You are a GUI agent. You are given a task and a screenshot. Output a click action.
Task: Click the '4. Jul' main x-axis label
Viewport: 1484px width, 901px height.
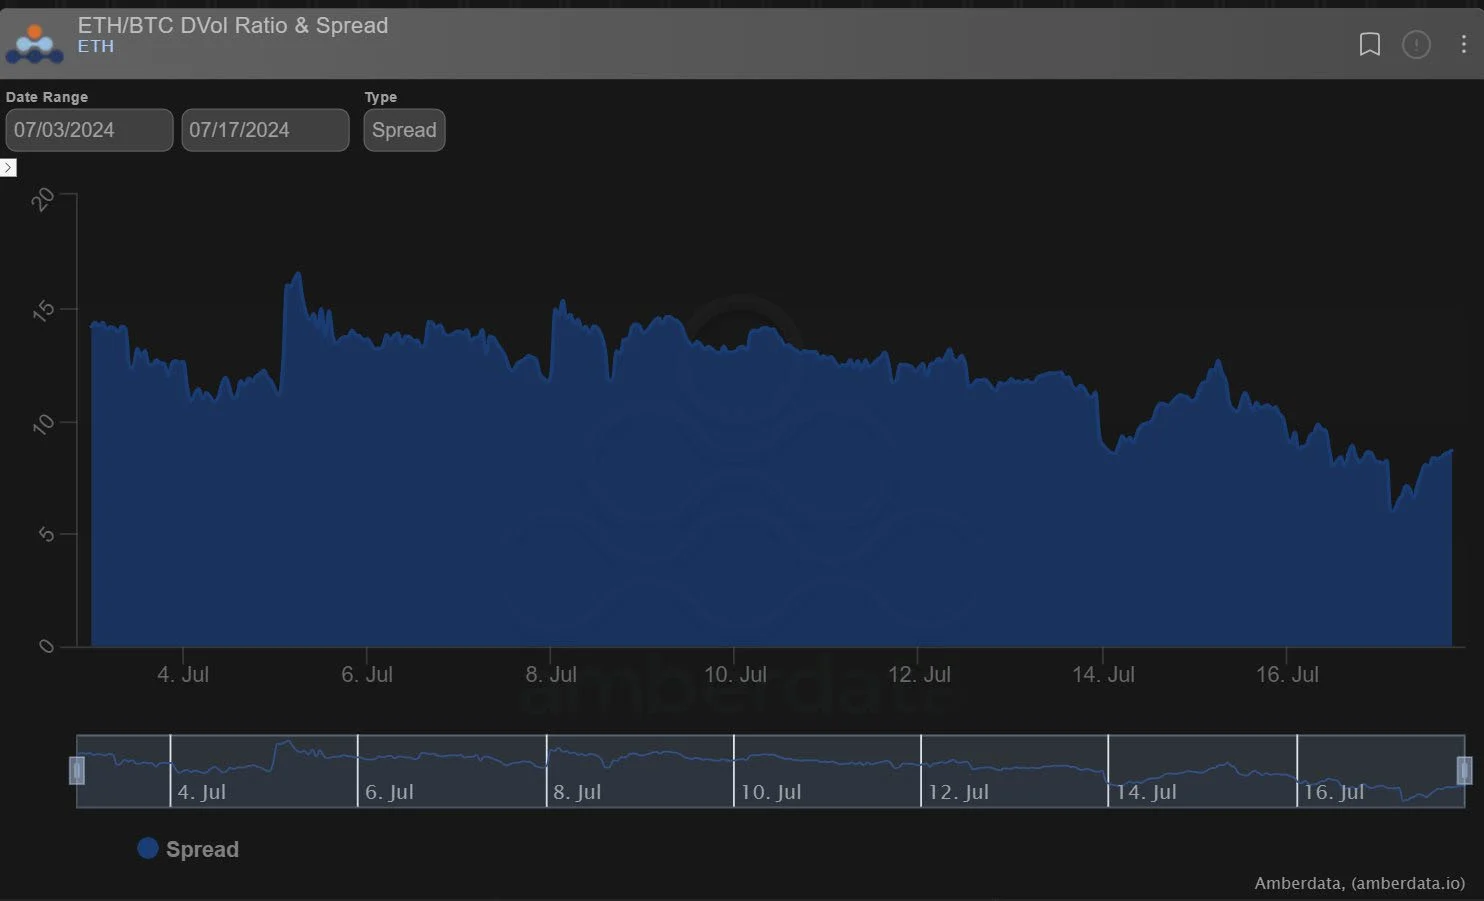pyautogui.click(x=183, y=675)
